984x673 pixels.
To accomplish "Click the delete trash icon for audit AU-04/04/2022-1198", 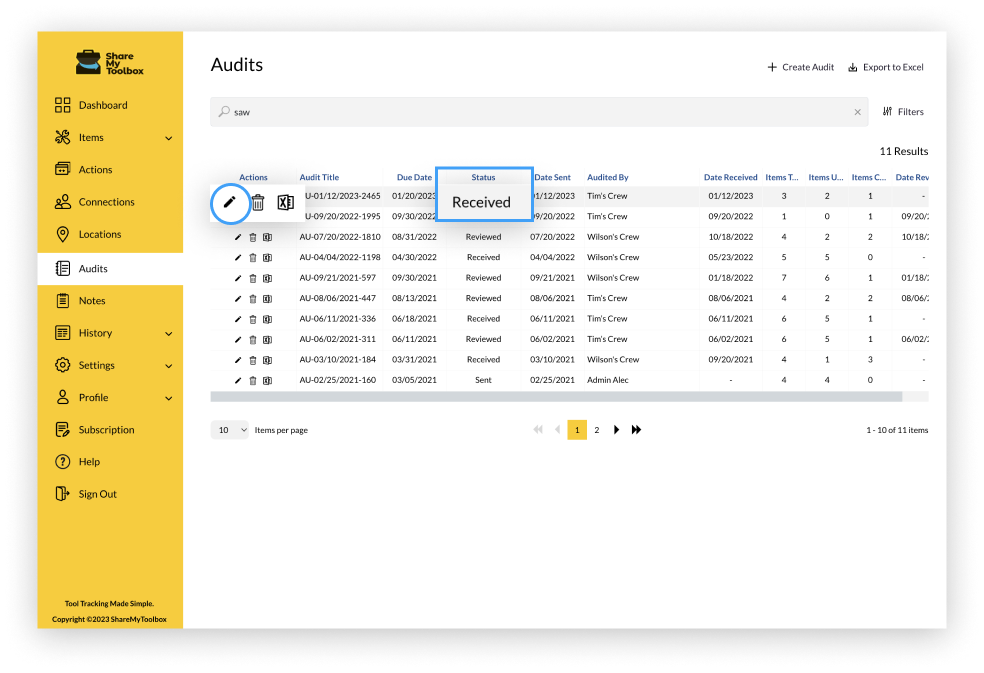I will coord(253,257).
